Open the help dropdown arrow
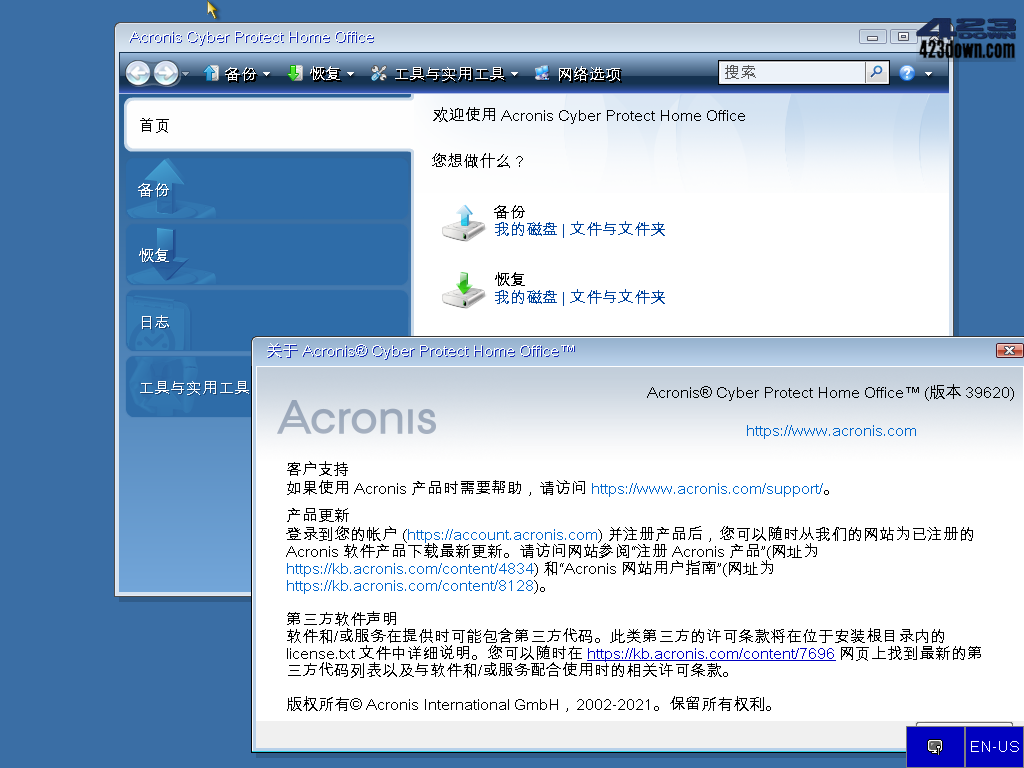 point(925,72)
